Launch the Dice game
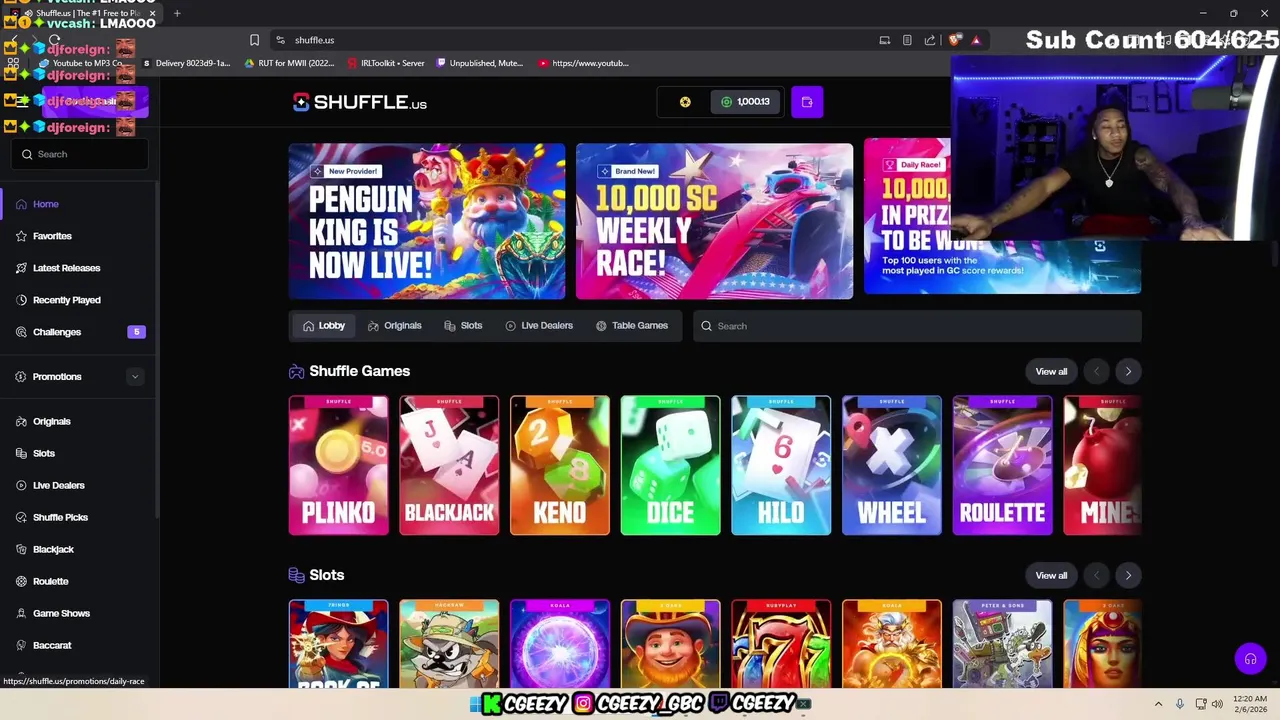Viewport: 1280px width, 720px height. tap(670, 466)
